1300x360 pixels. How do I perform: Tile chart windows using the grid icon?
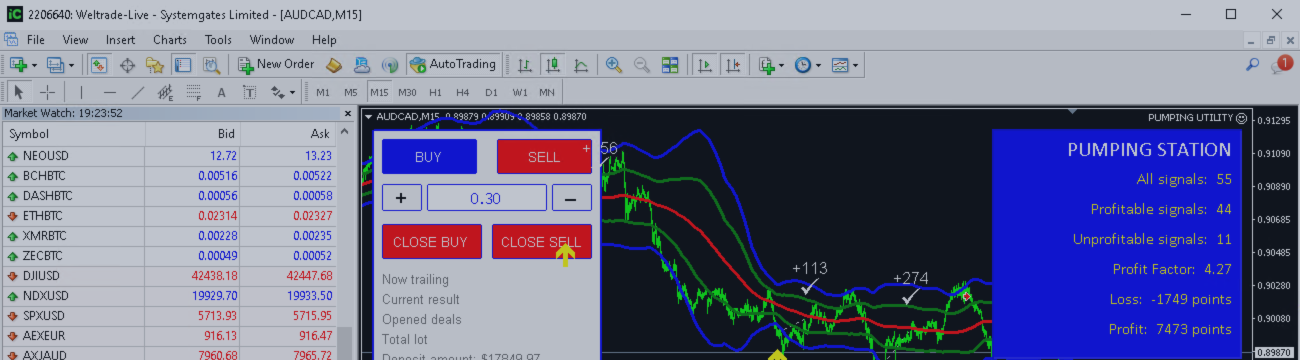[x=670, y=64]
